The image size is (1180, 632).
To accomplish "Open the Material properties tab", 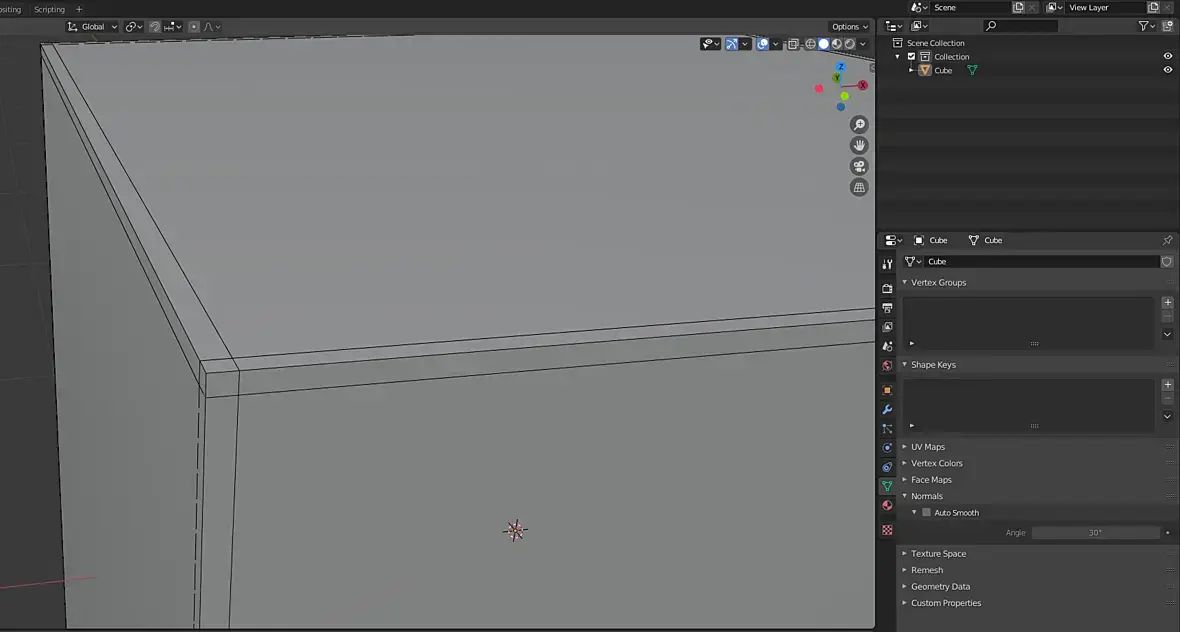I will point(887,506).
